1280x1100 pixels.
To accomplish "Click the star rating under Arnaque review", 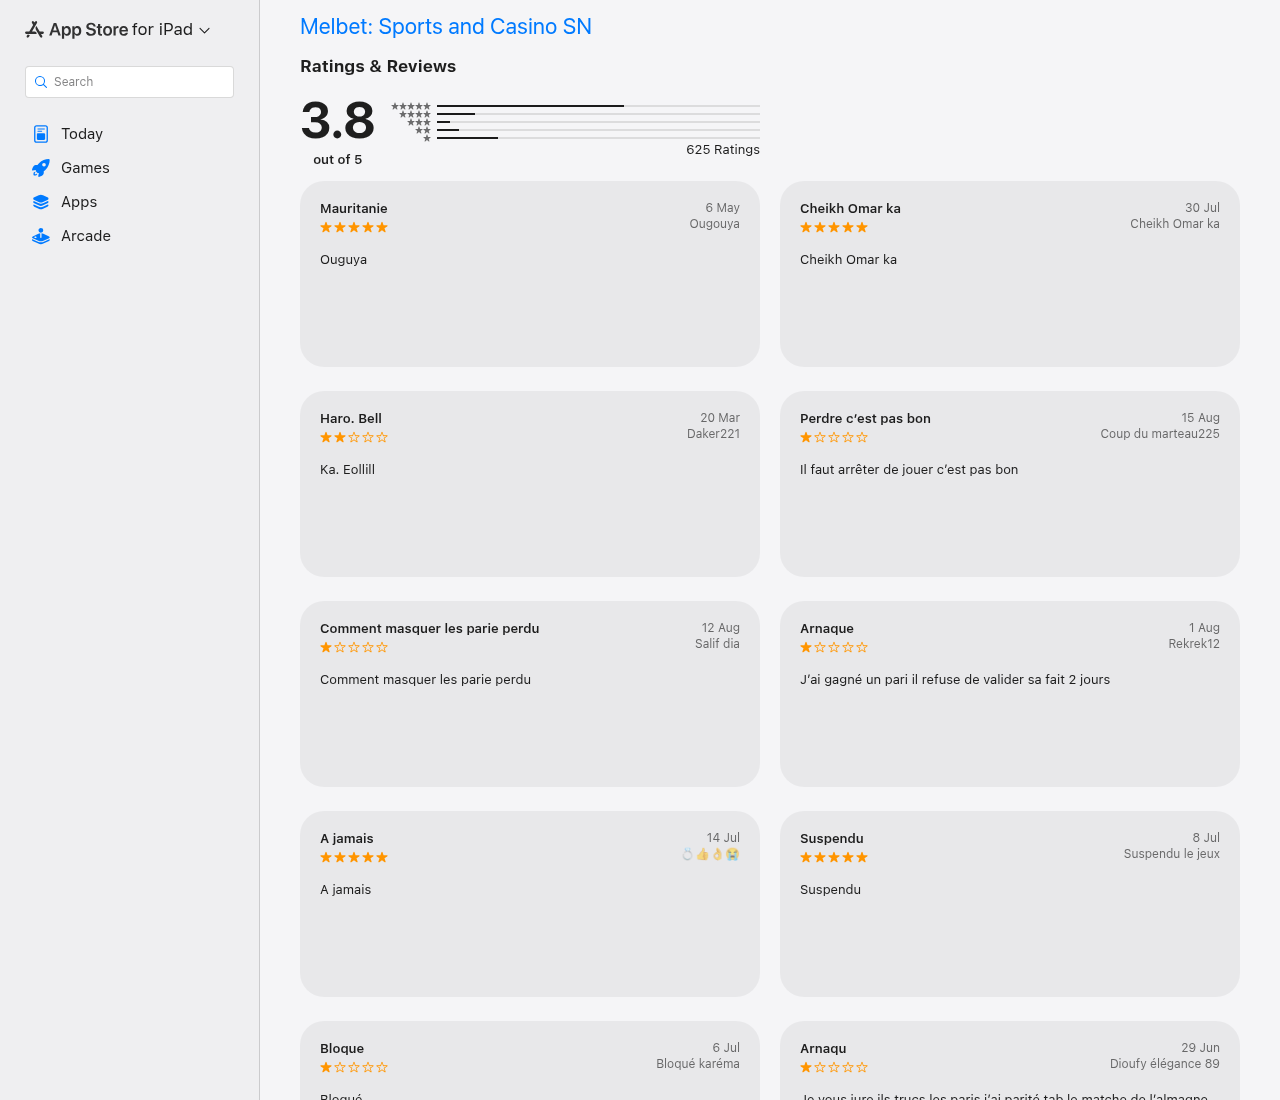I will [834, 648].
